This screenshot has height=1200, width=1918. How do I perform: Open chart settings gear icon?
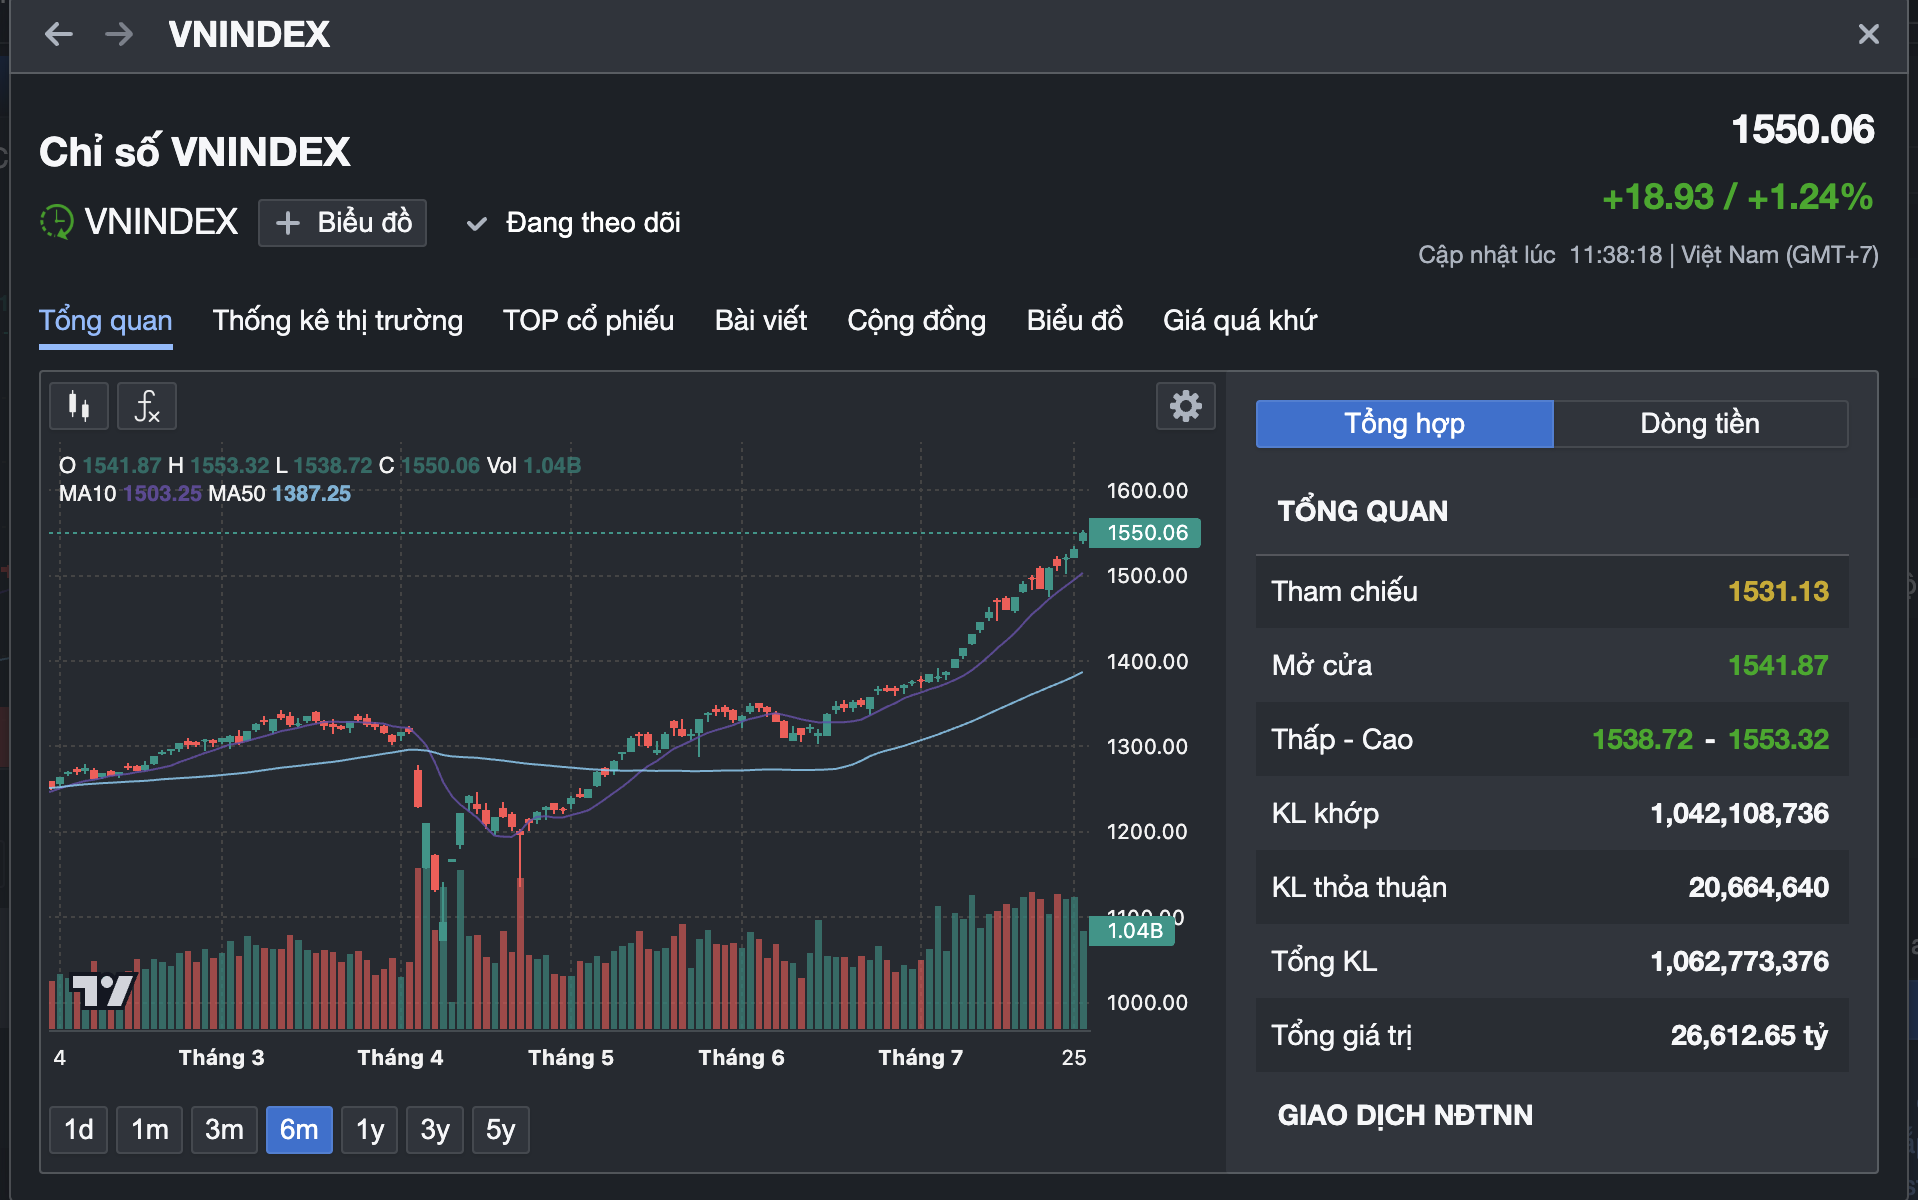coord(1185,406)
